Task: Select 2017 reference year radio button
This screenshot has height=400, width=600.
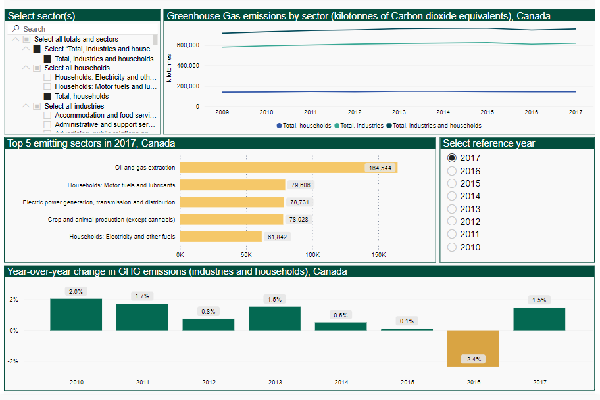Action: point(452,158)
